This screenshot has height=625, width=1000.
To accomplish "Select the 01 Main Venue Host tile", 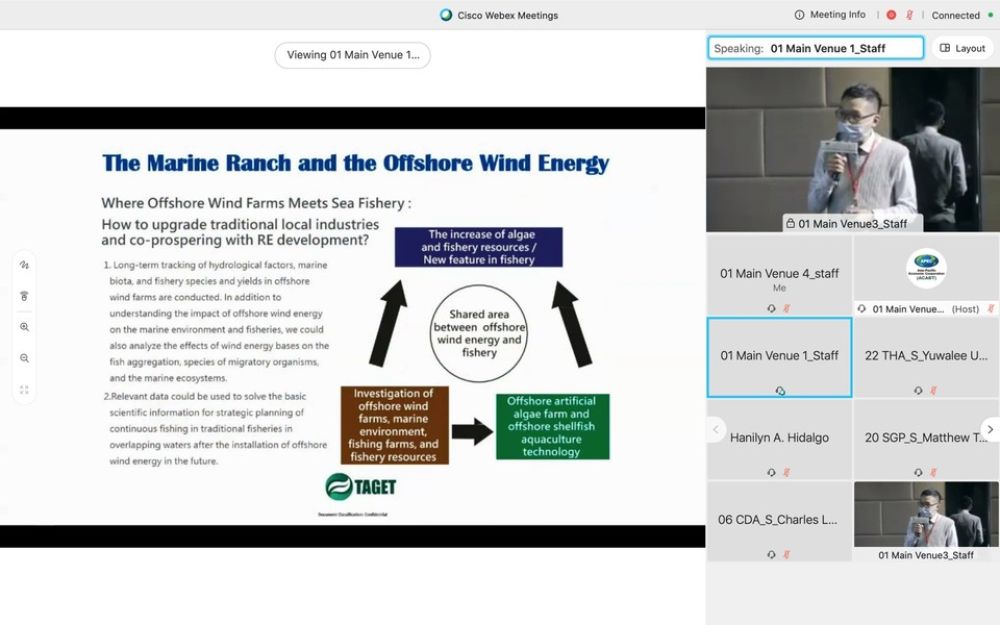I will 926,275.
